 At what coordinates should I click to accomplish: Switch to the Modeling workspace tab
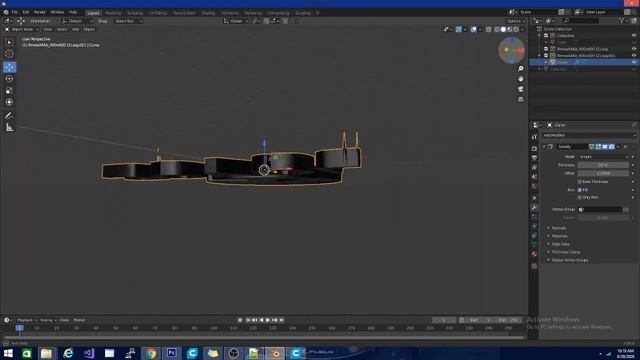113,13
